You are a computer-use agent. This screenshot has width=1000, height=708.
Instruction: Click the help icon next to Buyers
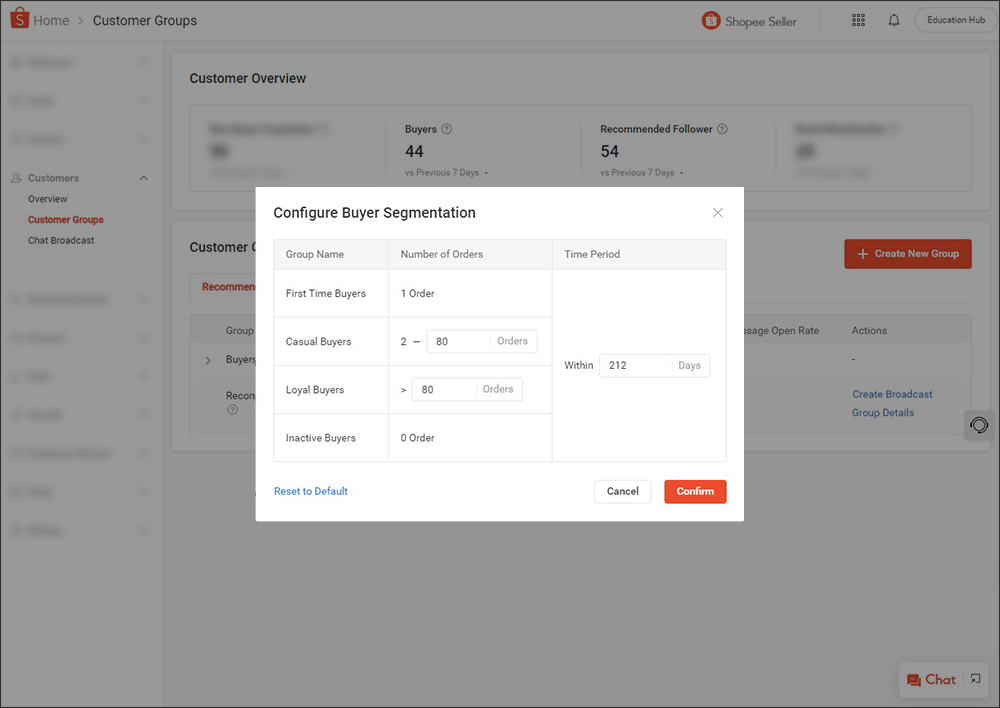(447, 129)
